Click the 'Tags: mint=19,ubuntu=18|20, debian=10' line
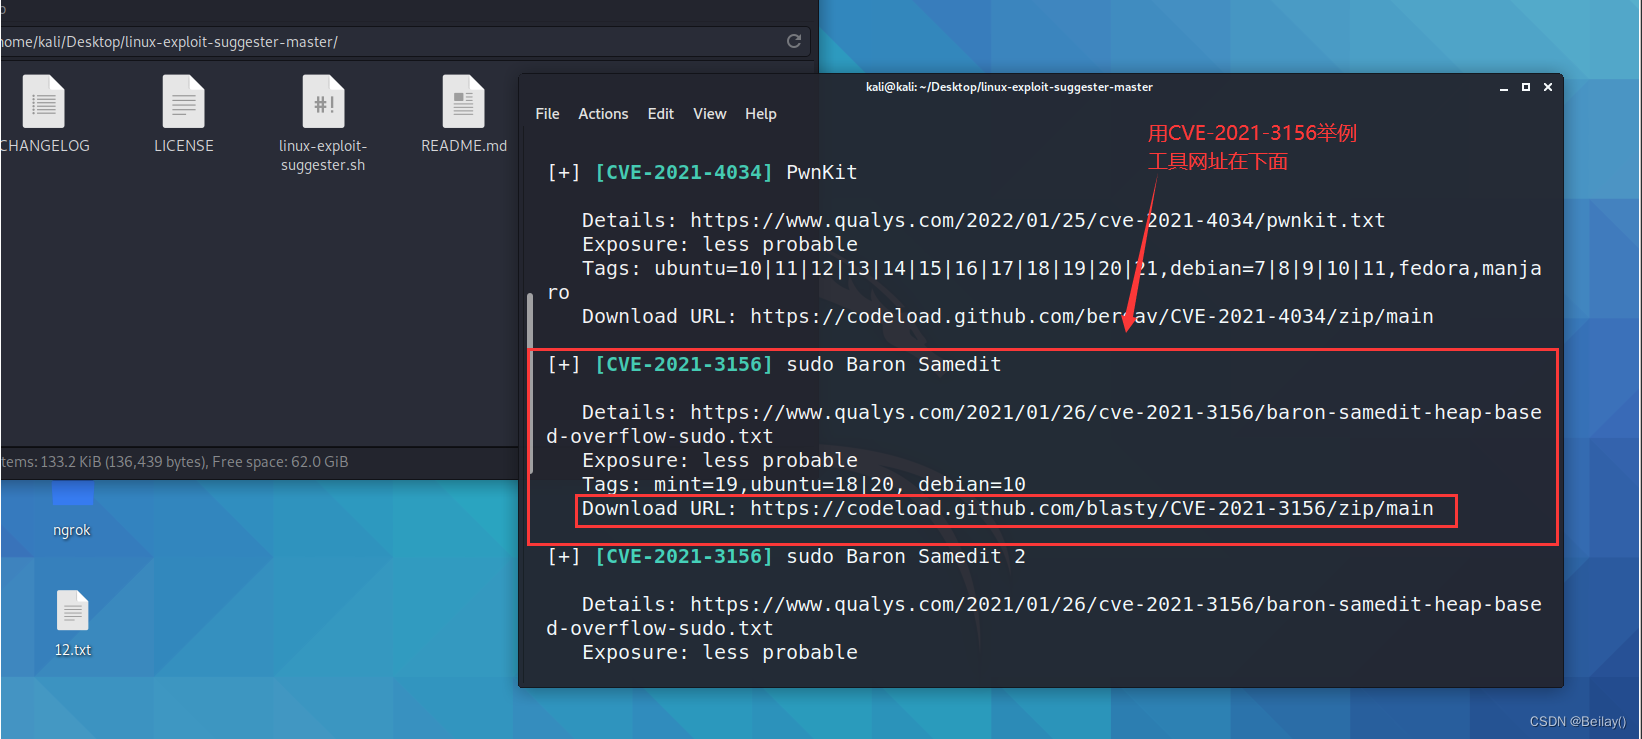The image size is (1642, 739). tap(804, 484)
